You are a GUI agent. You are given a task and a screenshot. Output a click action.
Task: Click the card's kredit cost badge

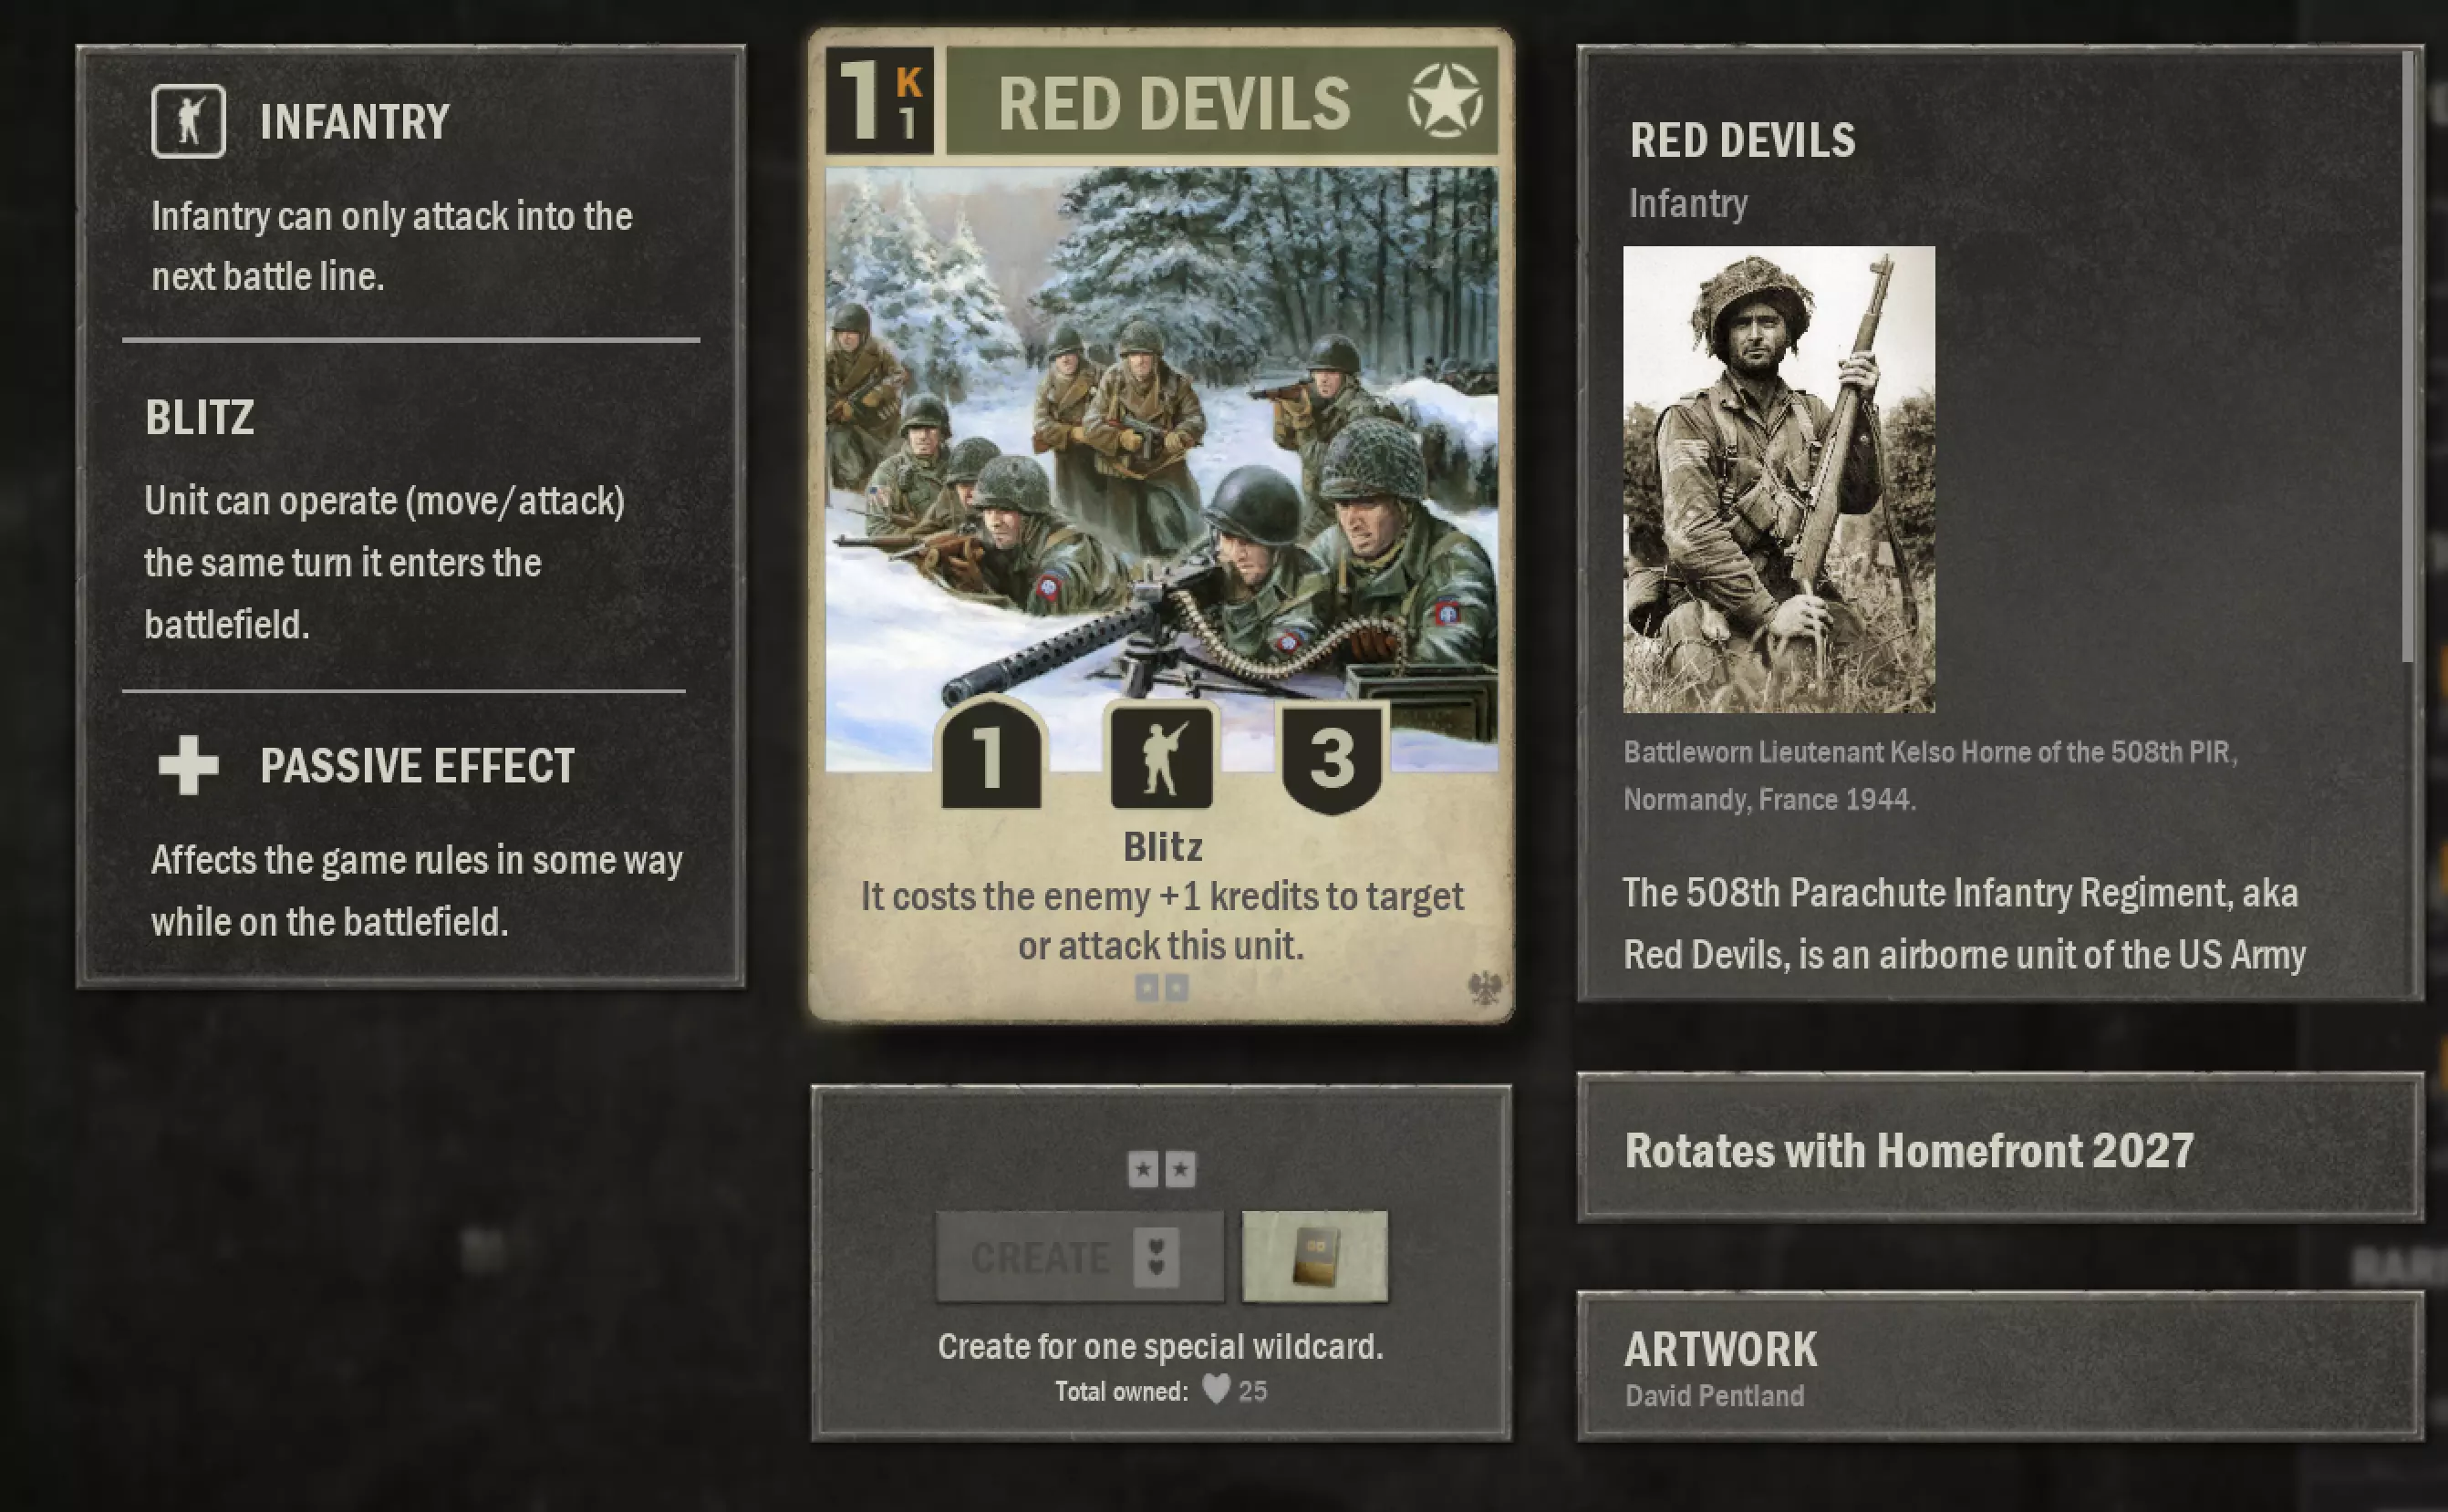pos(880,100)
